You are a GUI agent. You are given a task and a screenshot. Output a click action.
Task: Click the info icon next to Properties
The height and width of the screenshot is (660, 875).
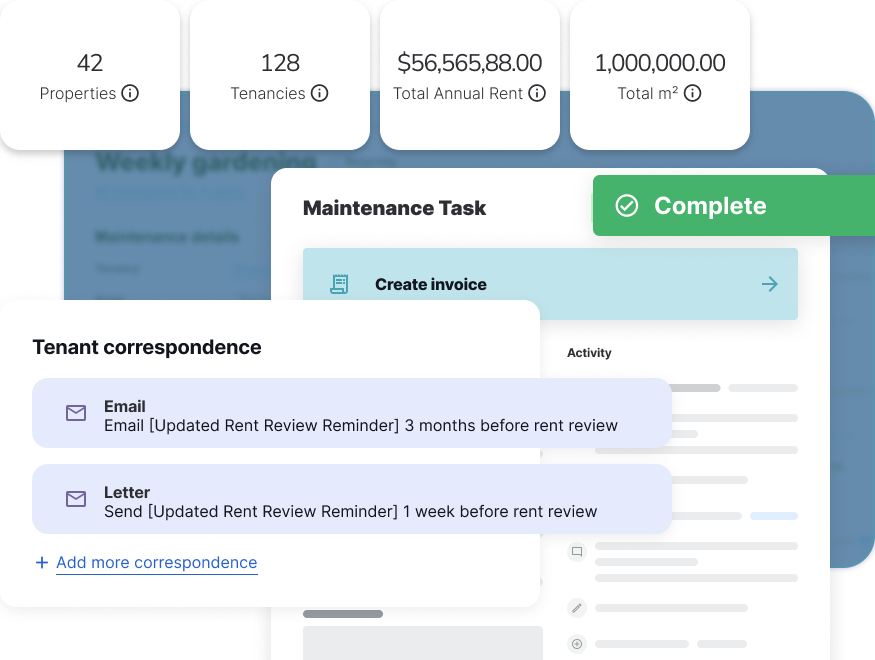coord(130,93)
